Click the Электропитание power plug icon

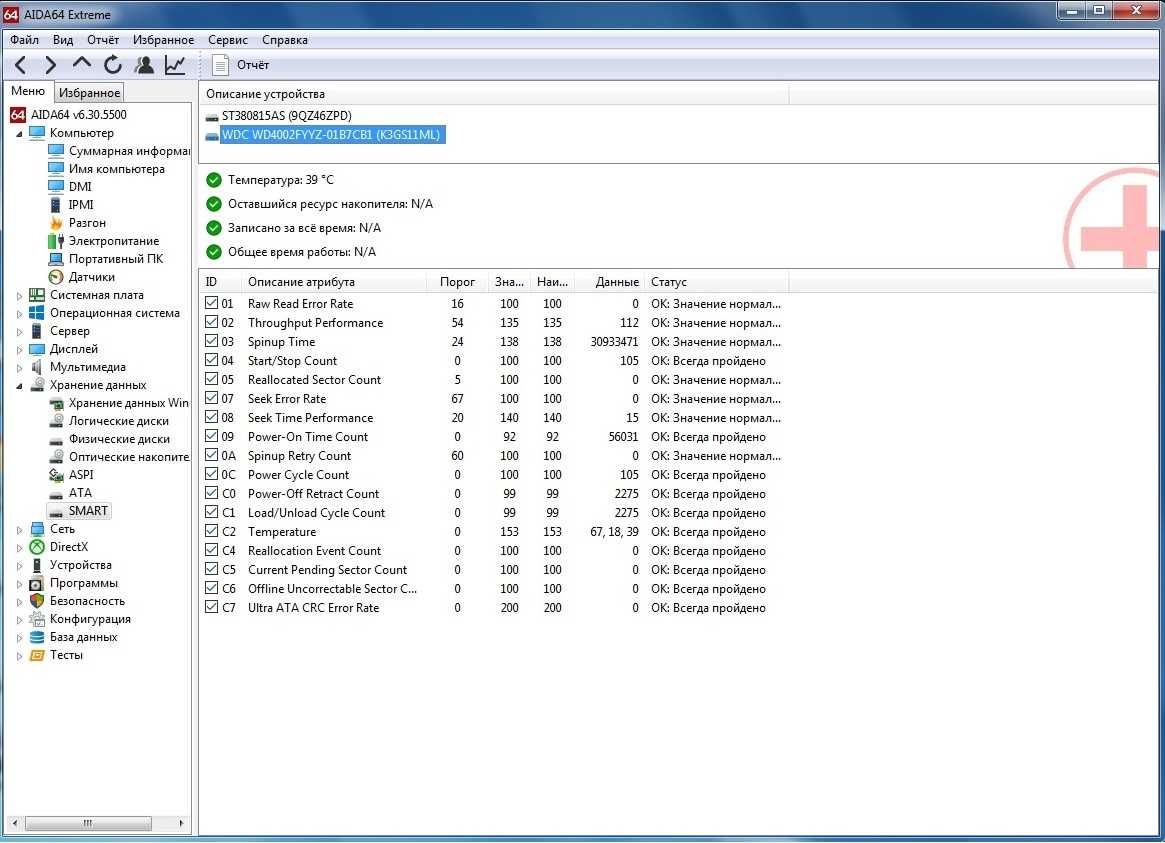tap(56, 241)
